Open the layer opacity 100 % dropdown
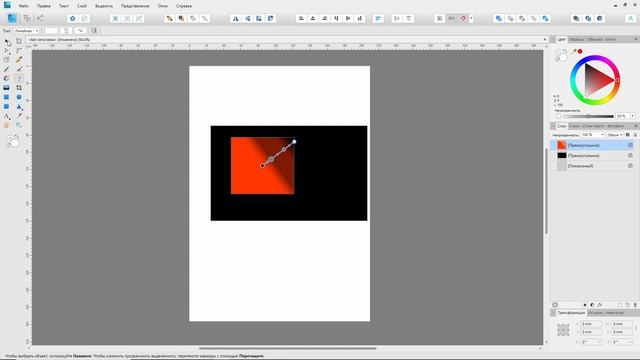Image resolution: width=640 pixels, height=360 pixels. pos(592,135)
